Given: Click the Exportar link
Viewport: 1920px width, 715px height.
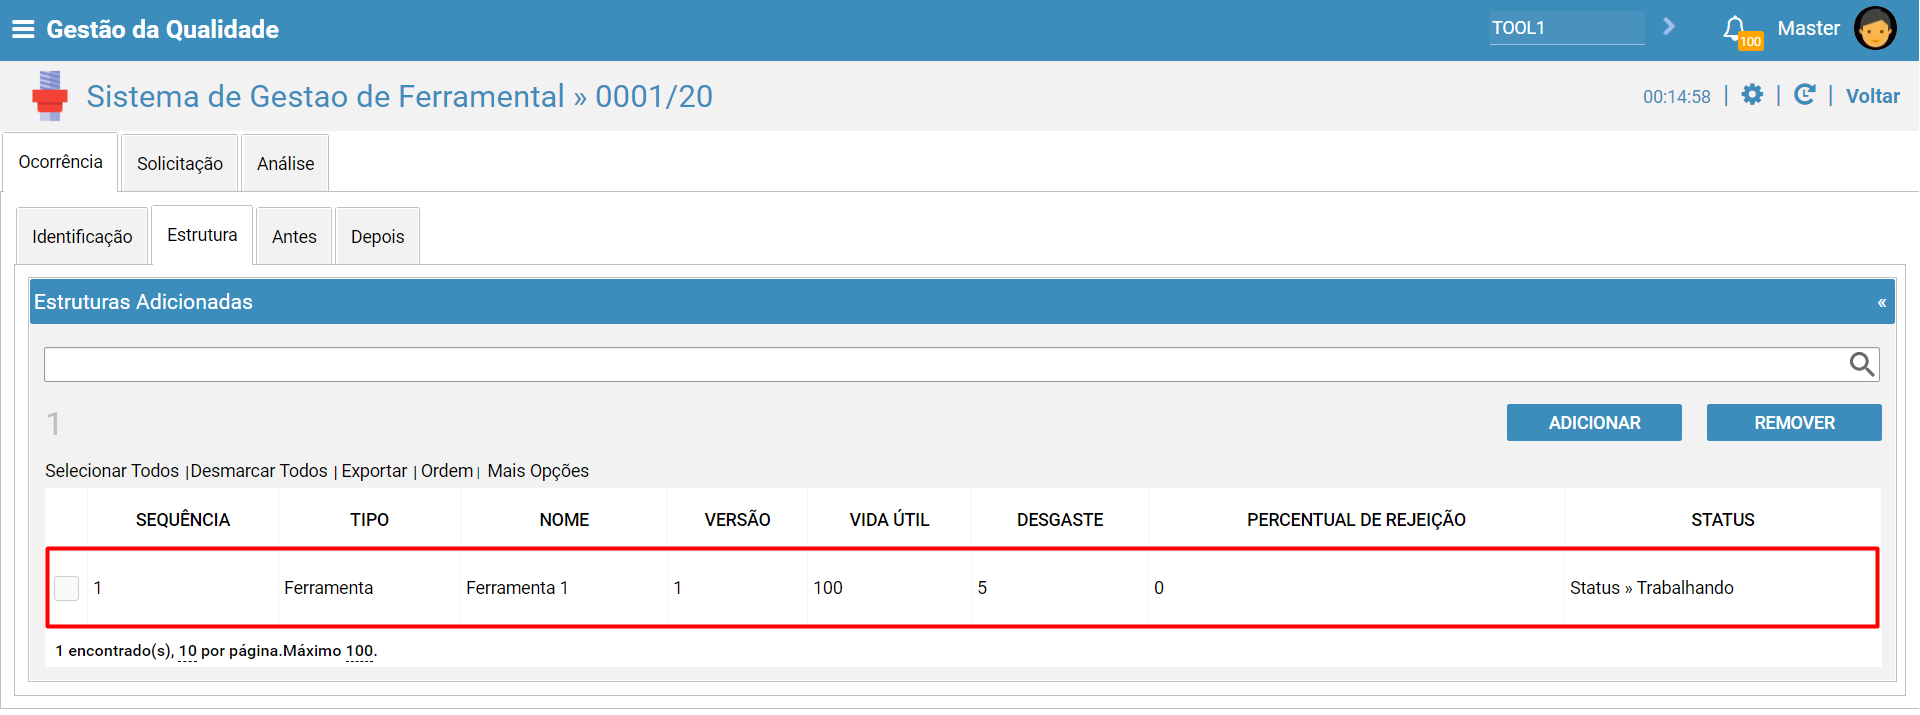Looking at the screenshot, I should tap(374, 471).
